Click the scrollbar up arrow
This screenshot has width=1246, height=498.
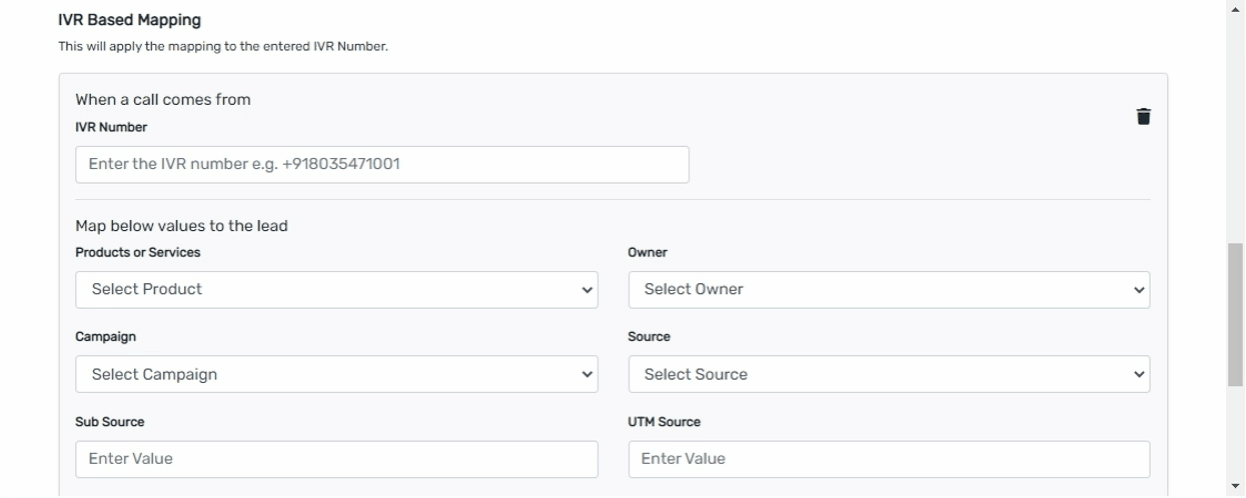click(x=1236, y=7)
